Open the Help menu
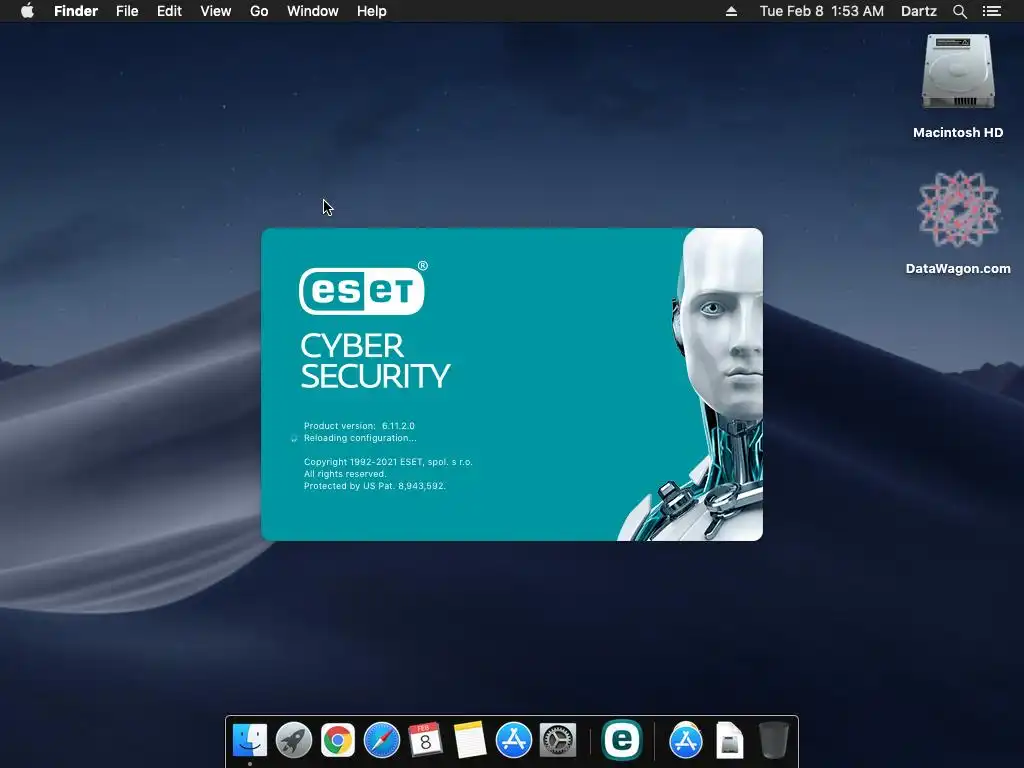 pyautogui.click(x=372, y=11)
